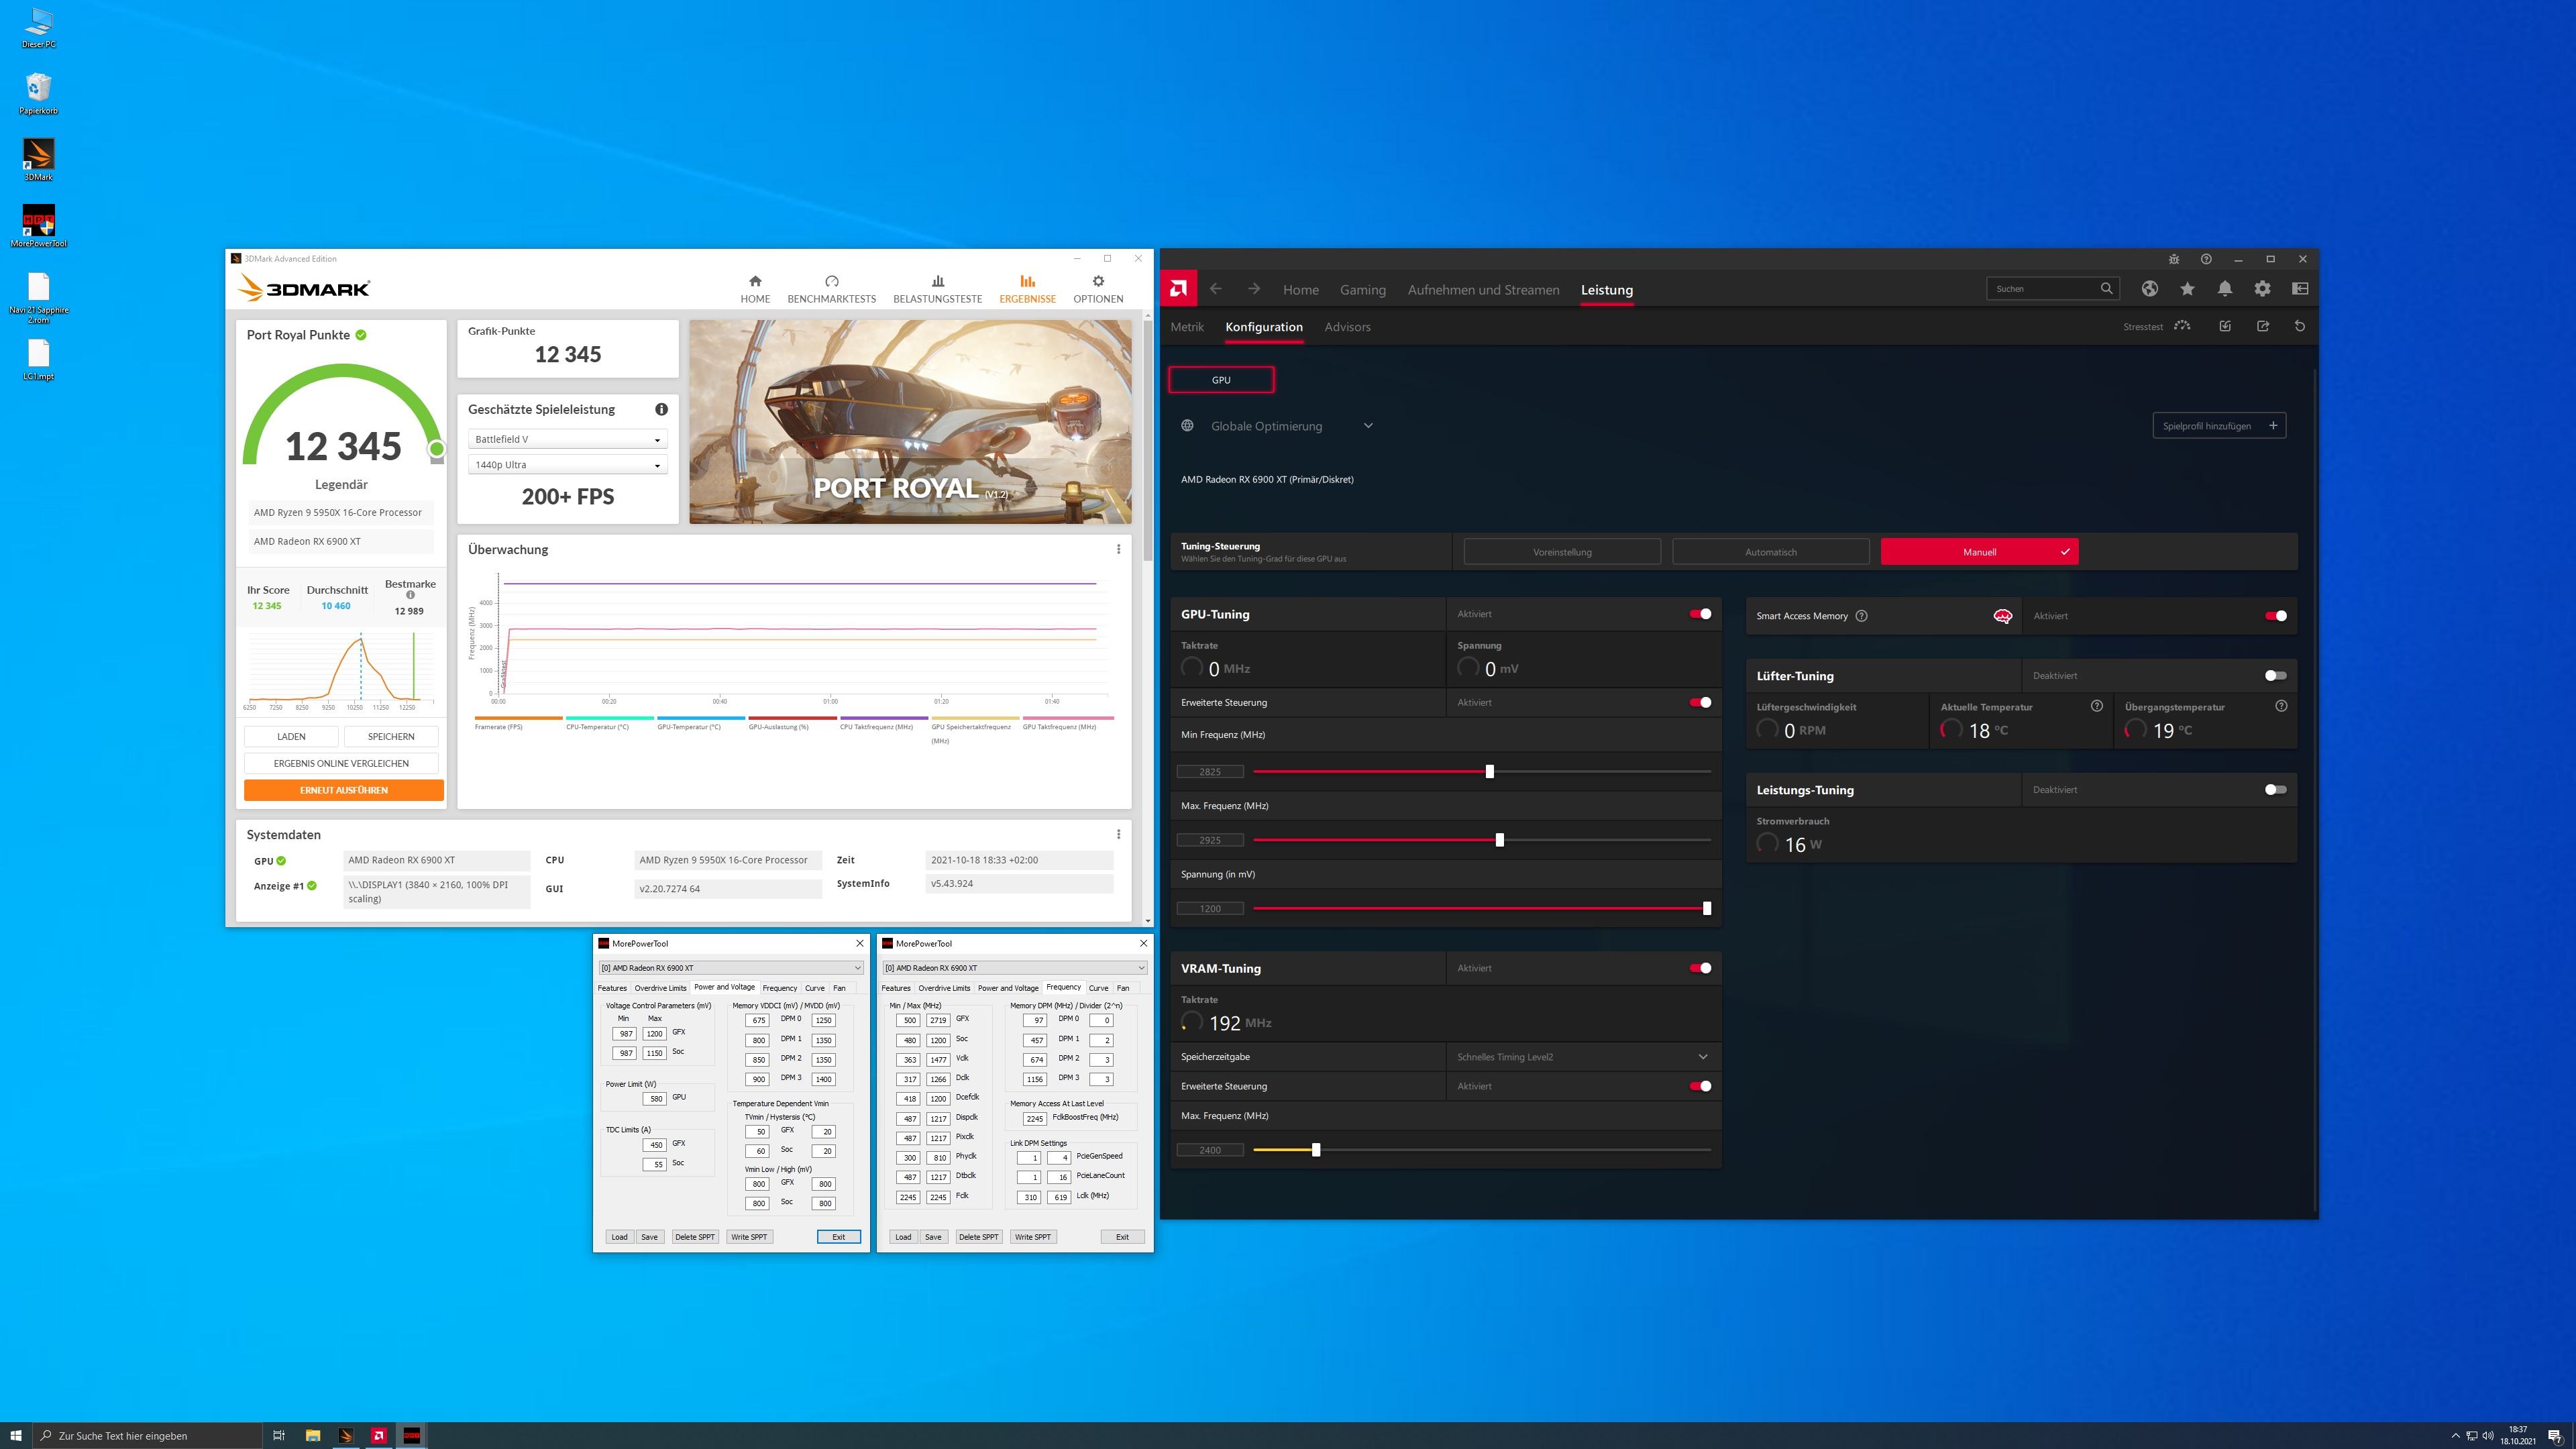Open Belastungstests section in 3DMark
Screen dimensions: 2576x1449
click(x=937, y=289)
